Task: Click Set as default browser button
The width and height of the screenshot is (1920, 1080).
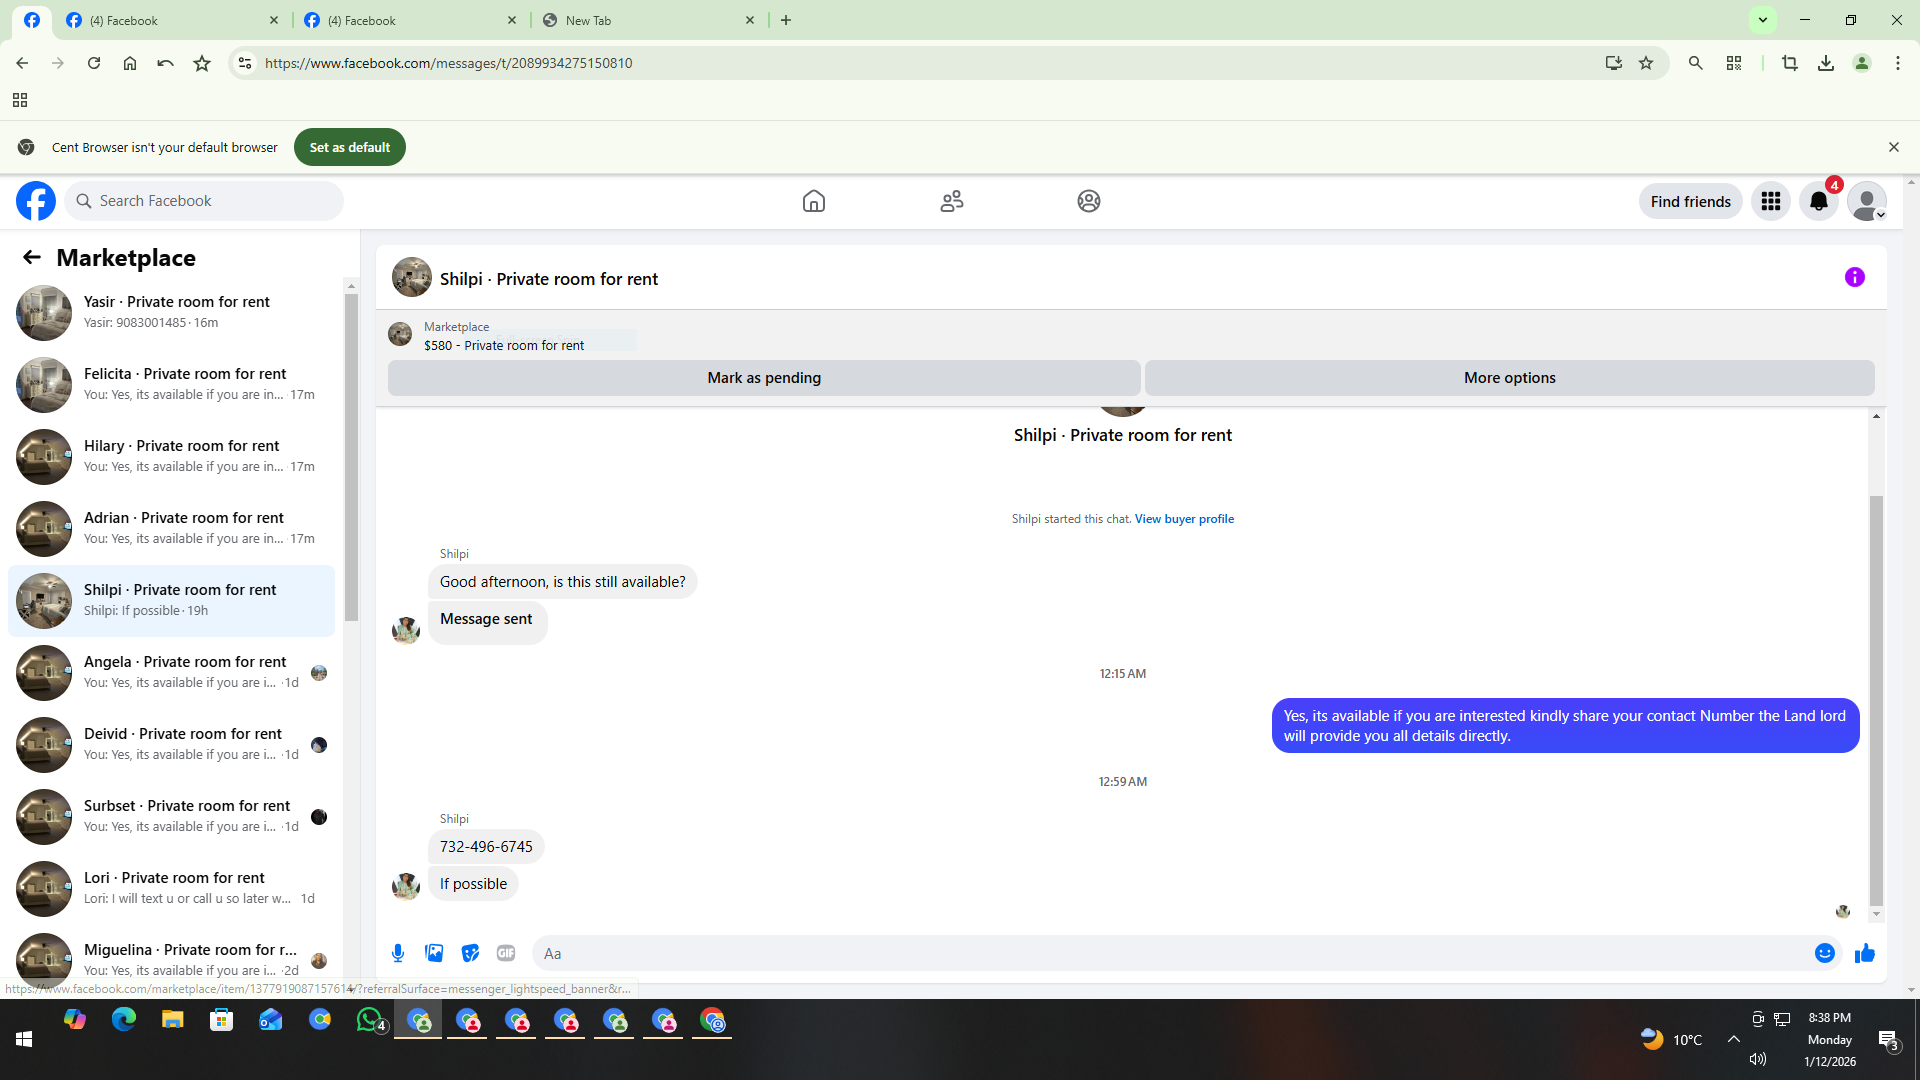Action: pyautogui.click(x=349, y=147)
